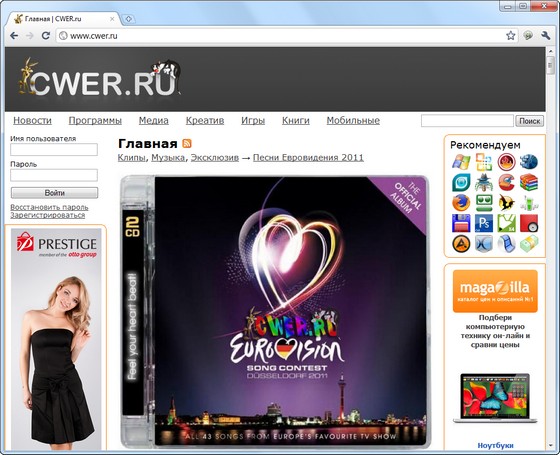The height and width of the screenshot is (455, 560).
Task: Click the black bat on yellow icon
Action: point(506,203)
